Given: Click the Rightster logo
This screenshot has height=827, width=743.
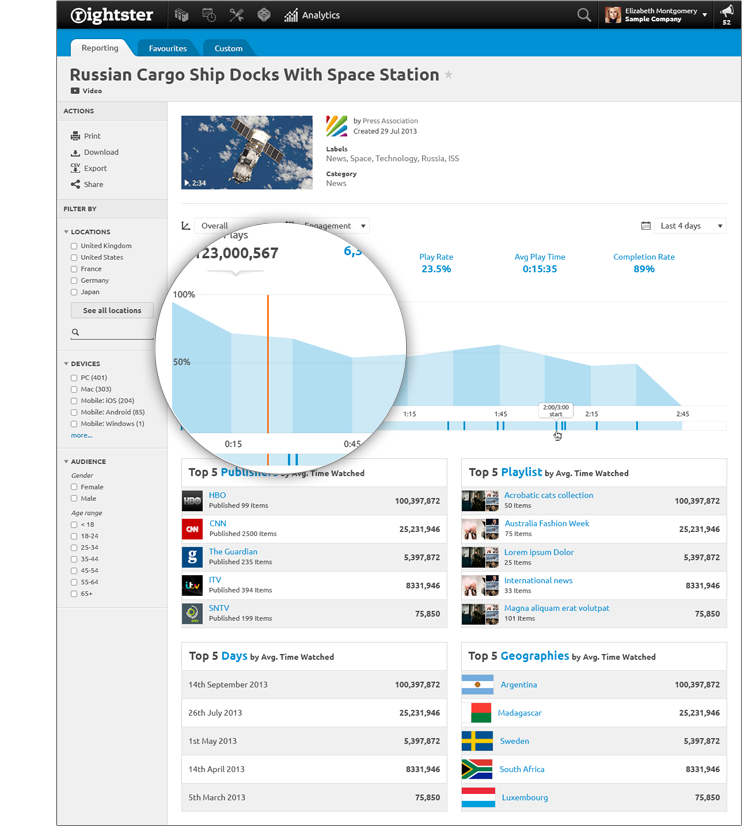Looking at the screenshot, I should [x=112, y=15].
